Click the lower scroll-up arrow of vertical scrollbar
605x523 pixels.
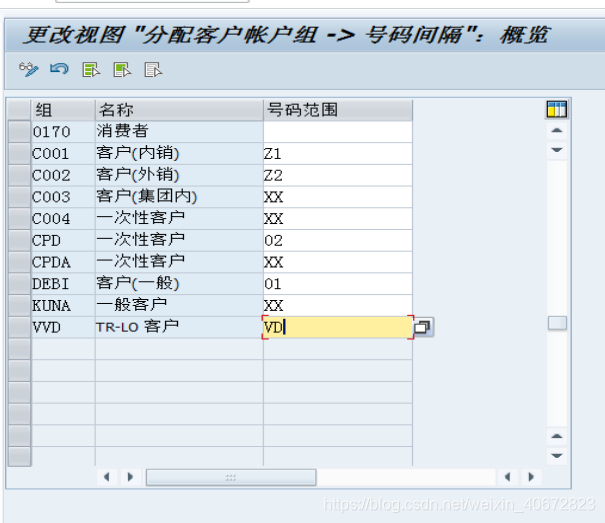(557, 436)
